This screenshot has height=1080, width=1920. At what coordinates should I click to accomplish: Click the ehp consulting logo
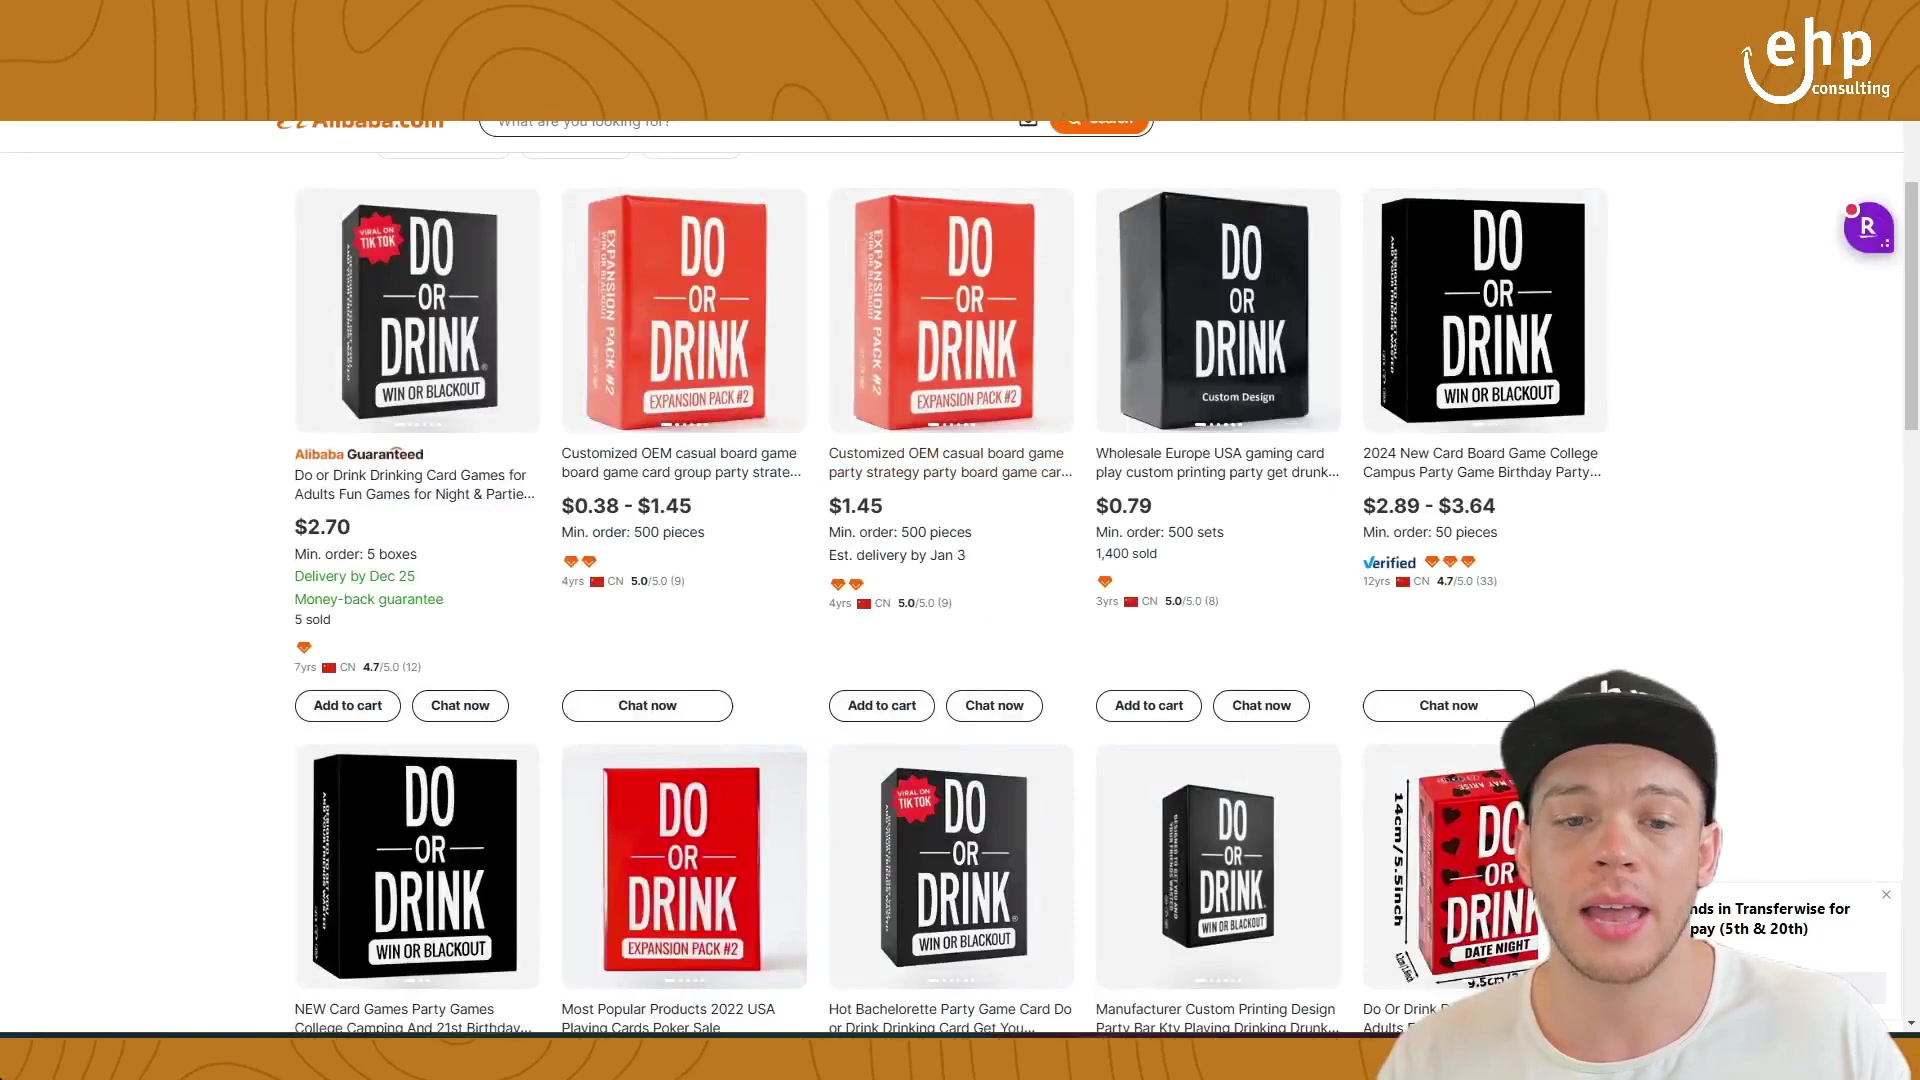tap(1817, 60)
